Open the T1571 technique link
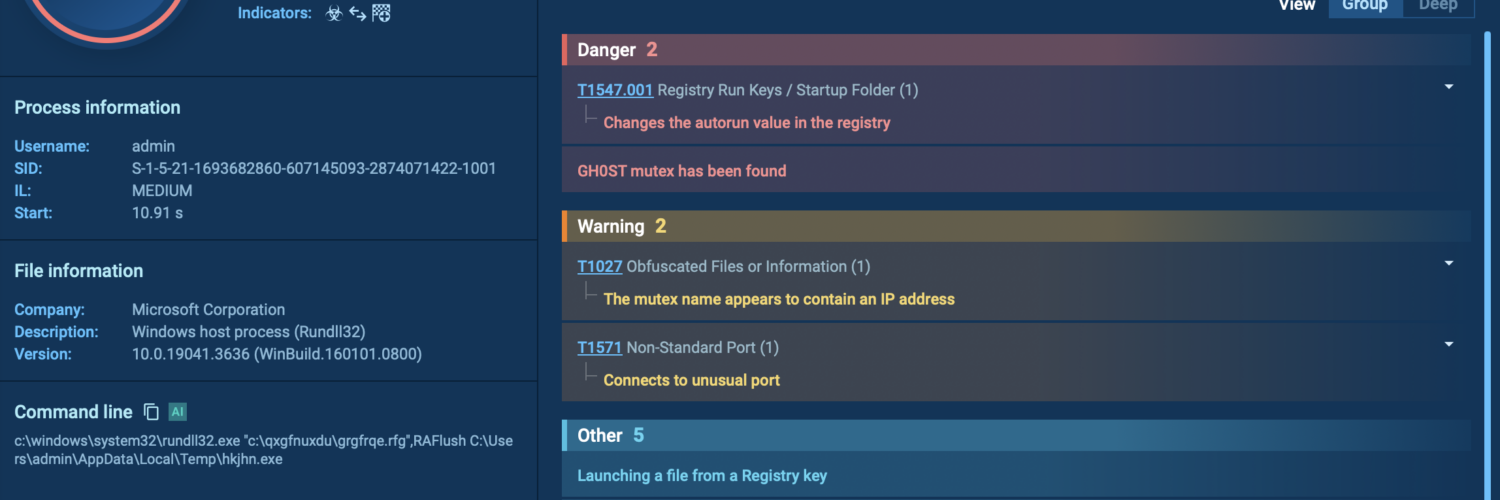 point(600,348)
